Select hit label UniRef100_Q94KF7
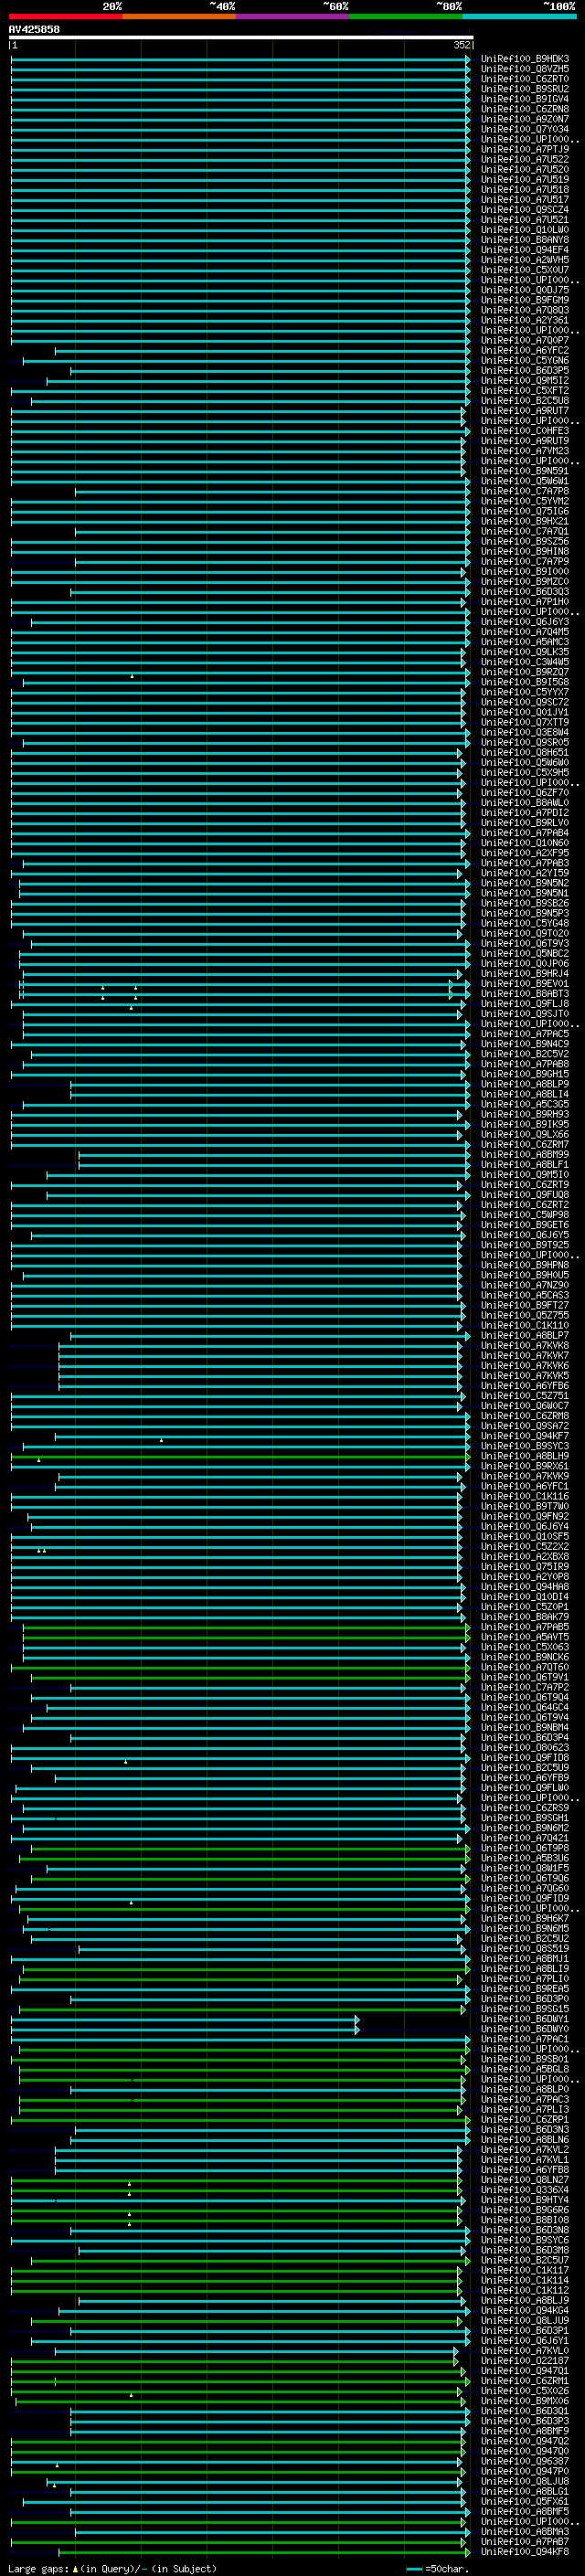Screen dimensions: 585x2576 tap(524, 1436)
